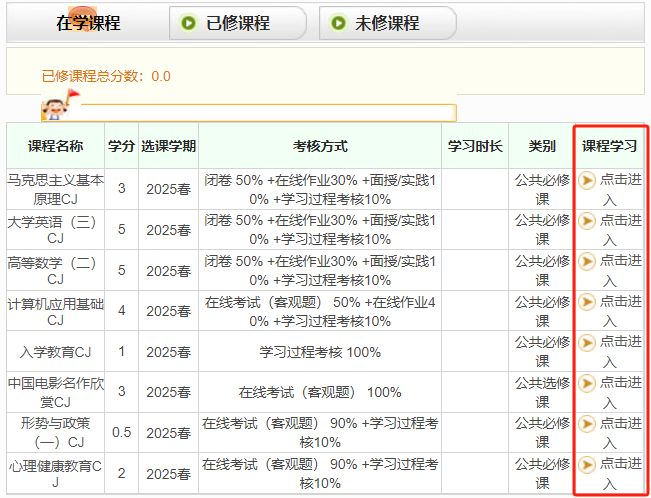
Task: Click play icon for 马克思主义基本原理CJ
Action: coord(587,180)
